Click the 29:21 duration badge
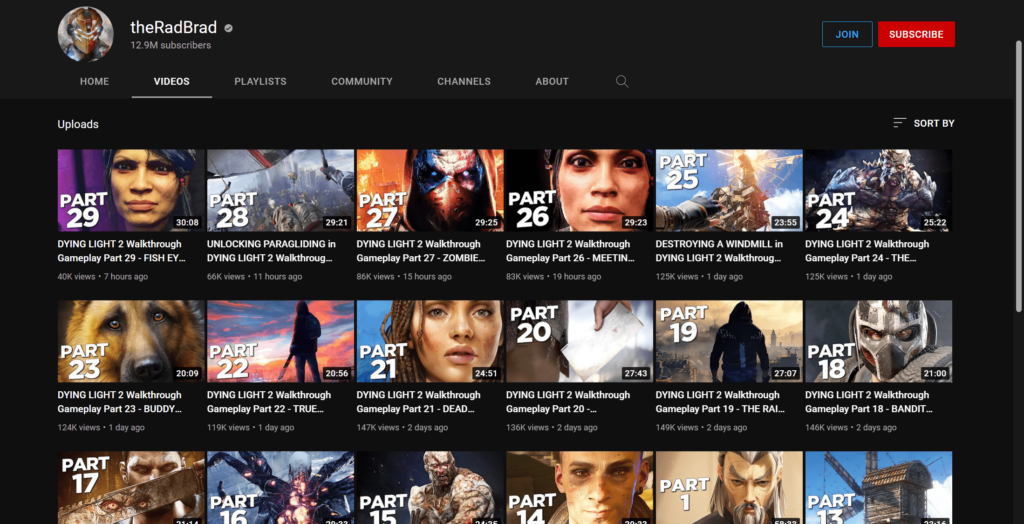This screenshot has width=1024, height=524. pyautogui.click(x=337, y=222)
